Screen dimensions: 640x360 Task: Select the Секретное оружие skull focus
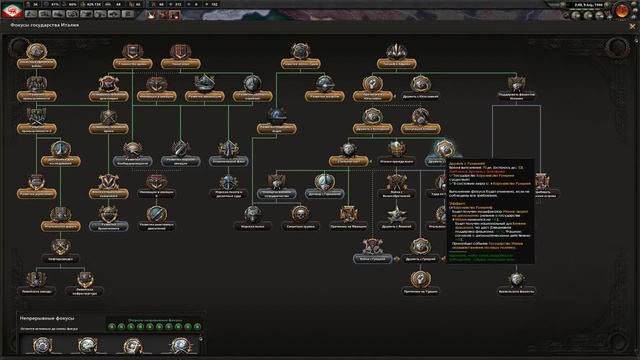[x=300, y=219]
